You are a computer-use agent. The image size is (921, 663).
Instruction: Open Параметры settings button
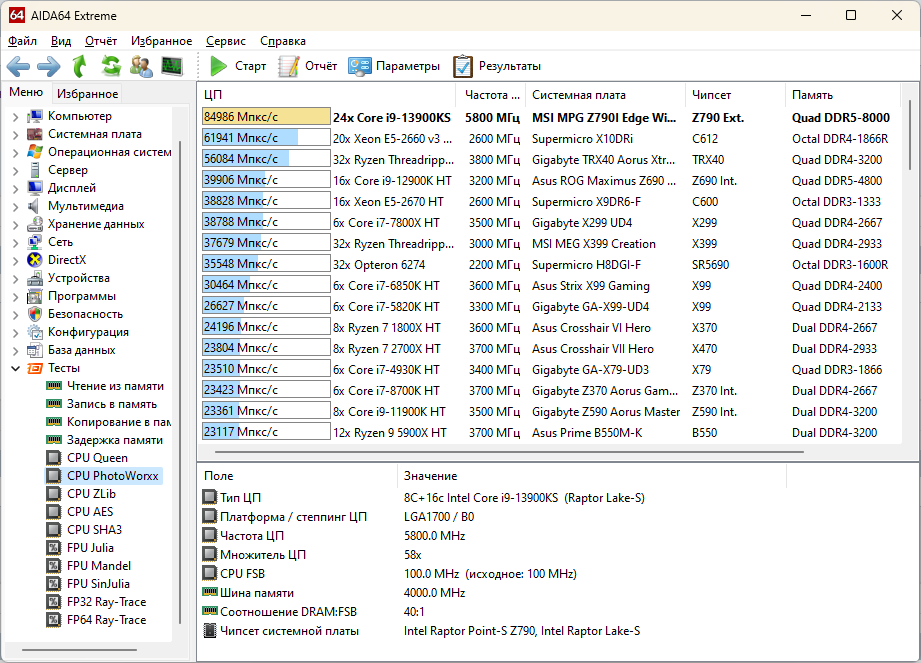(x=394, y=66)
